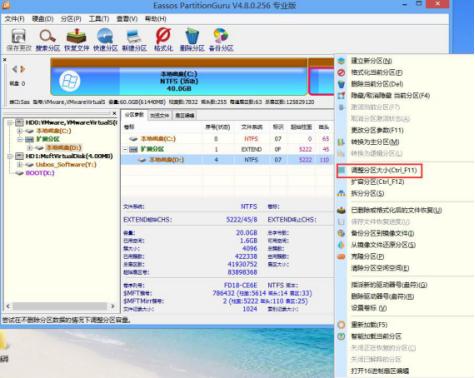The image size is (475, 378).
Task: Switch to the 扇区编辑 tab
Action: (185, 115)
